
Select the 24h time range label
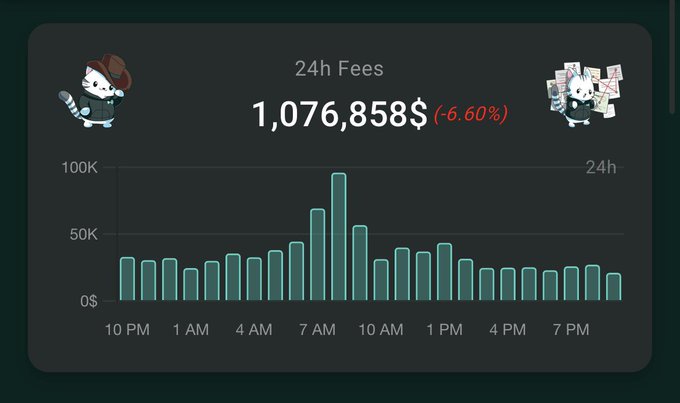[601, 167]
